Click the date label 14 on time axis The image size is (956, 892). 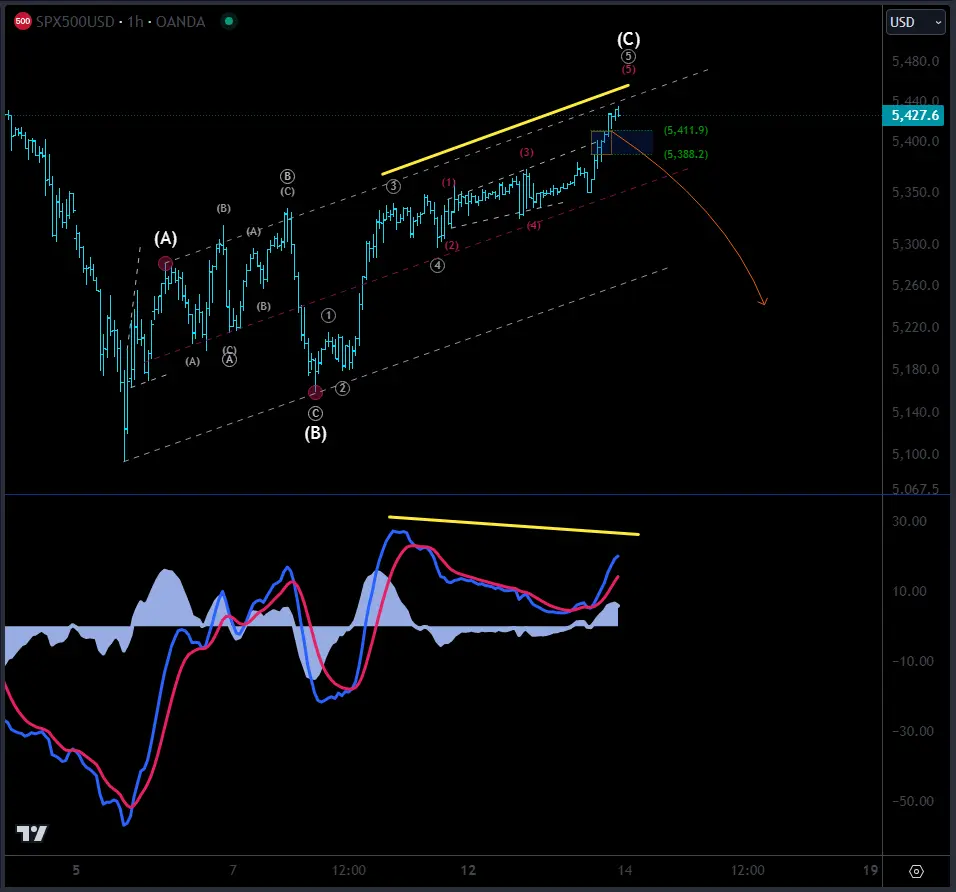pos(624,870)
